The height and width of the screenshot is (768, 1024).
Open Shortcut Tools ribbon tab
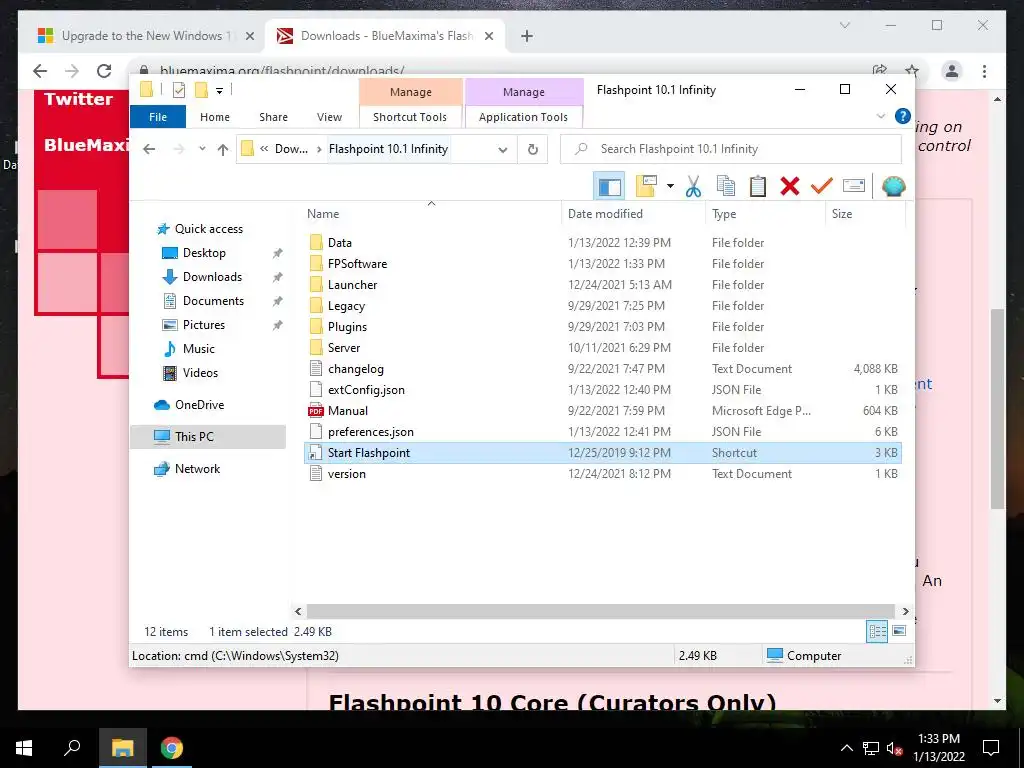410,117
